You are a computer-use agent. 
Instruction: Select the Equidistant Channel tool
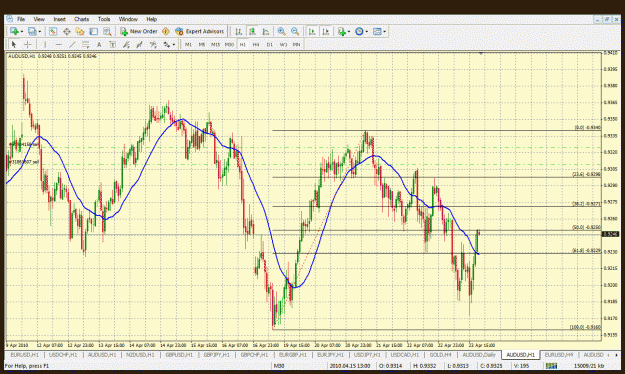[85, 44]
